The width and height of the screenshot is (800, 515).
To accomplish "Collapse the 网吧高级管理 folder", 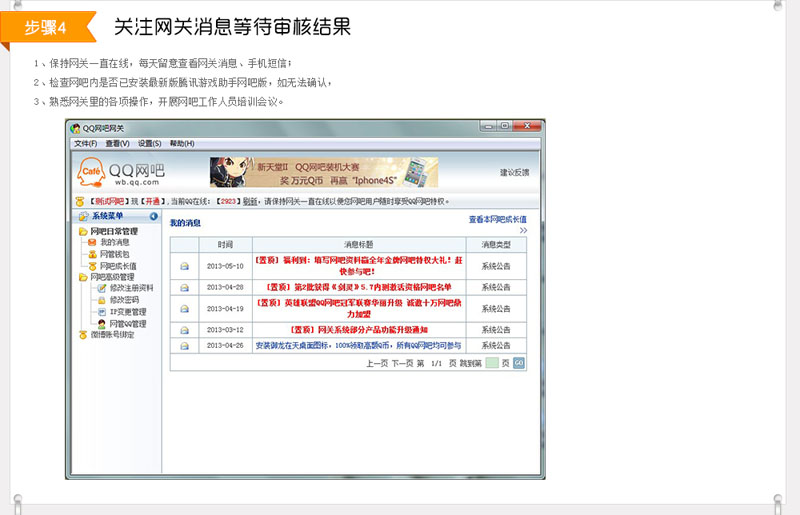I will pyautogui.click(x=83, y=277).
